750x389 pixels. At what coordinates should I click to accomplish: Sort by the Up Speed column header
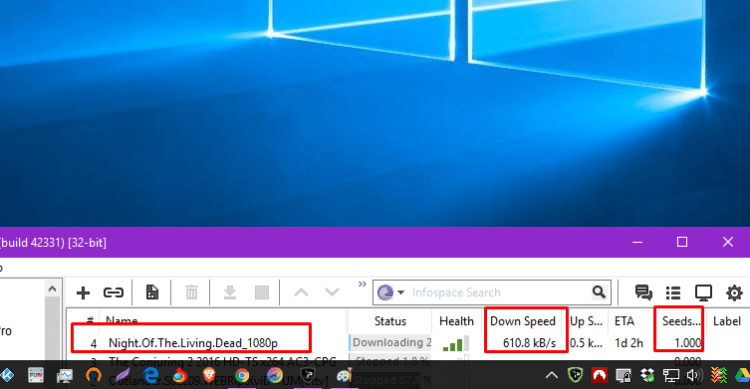coord(586,321)
